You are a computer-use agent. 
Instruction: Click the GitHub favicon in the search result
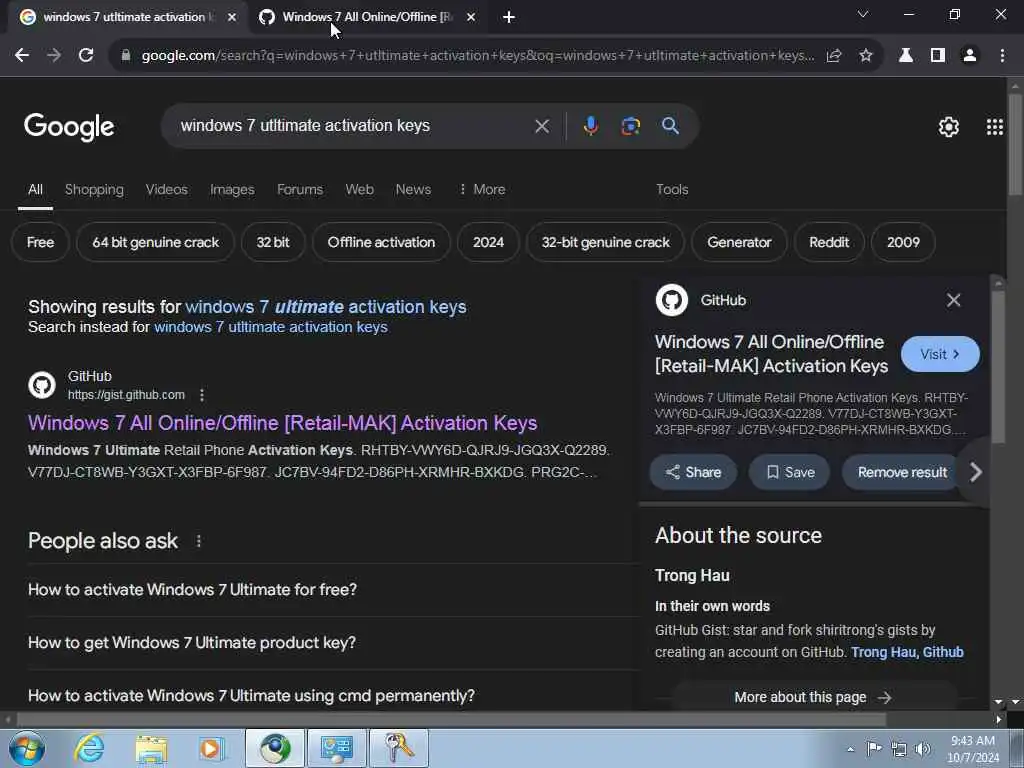[42, 385]
